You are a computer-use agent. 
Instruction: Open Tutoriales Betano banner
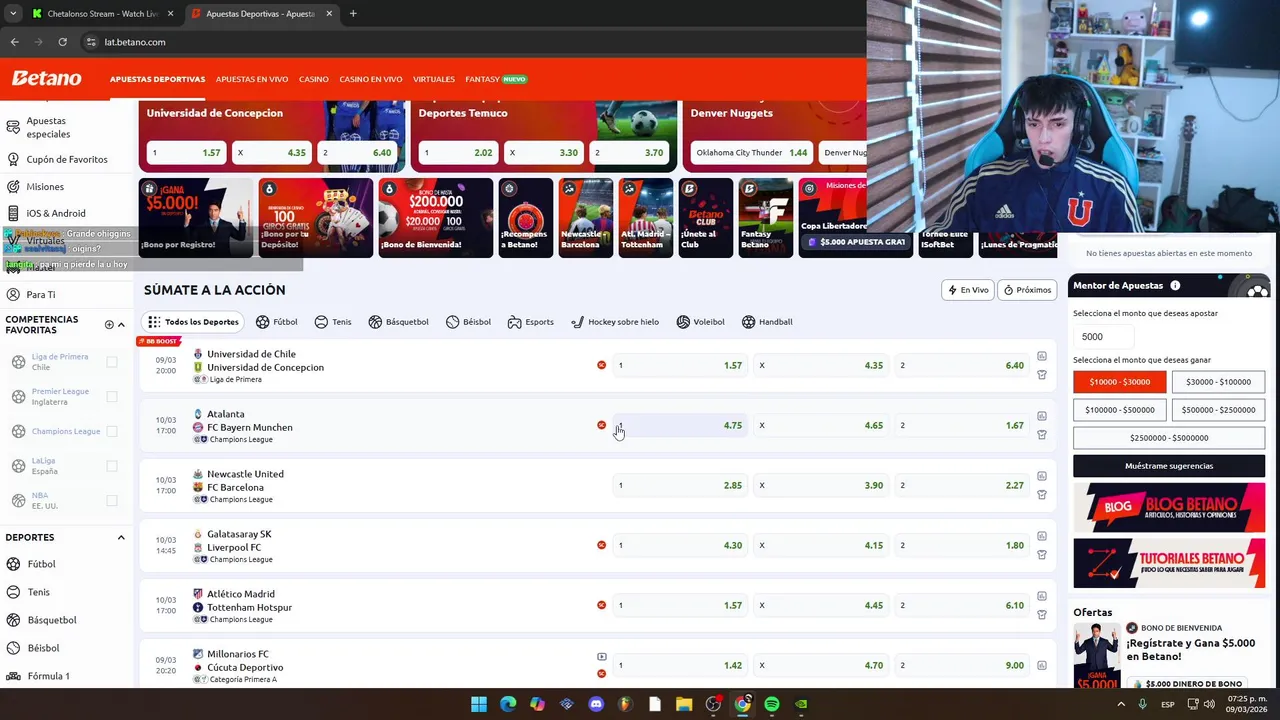1169,564
